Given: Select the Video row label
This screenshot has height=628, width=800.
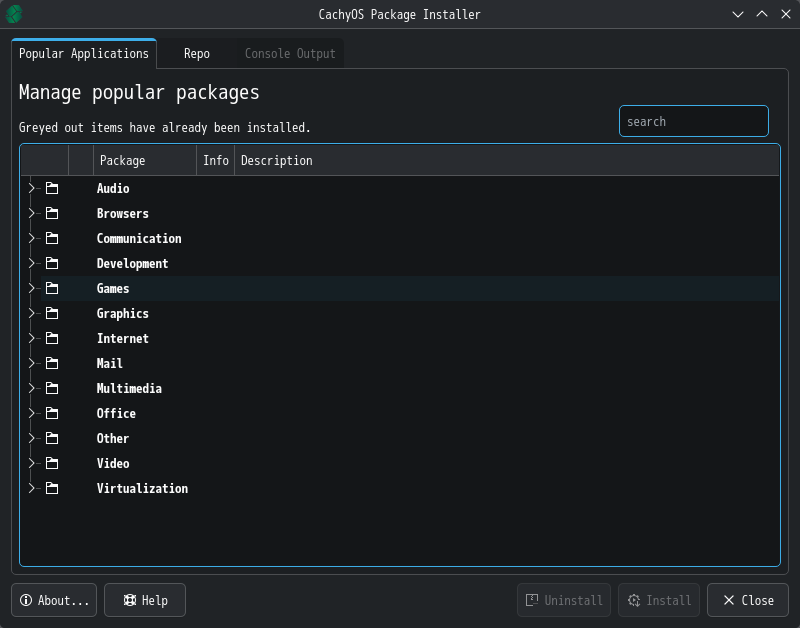Looking at the screenshot, I should pyautogui.click(x=113, y=464).
